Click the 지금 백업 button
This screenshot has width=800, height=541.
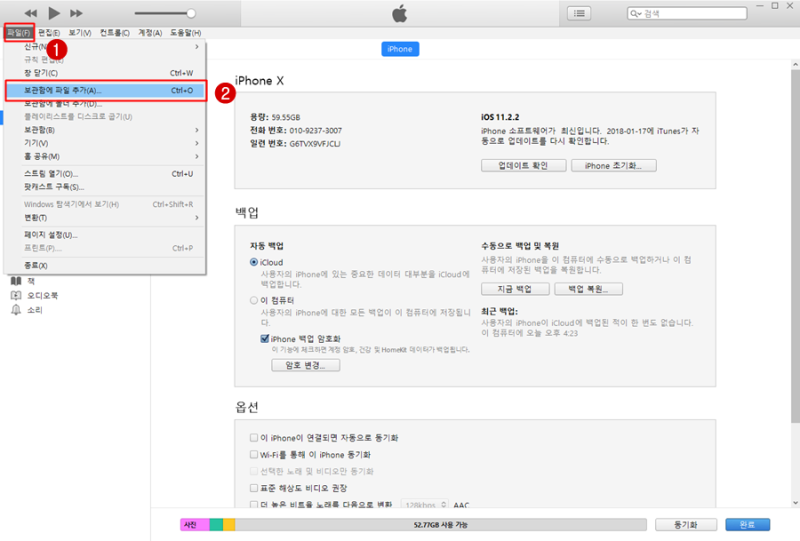515,289
